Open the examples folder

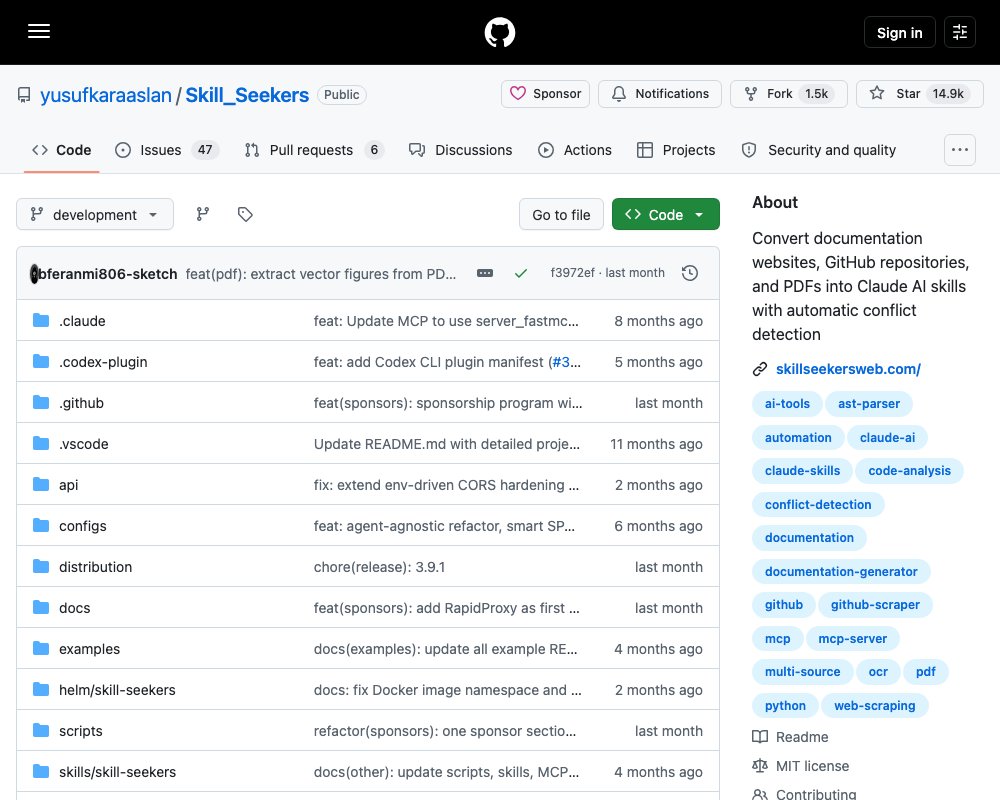(89, 649)
